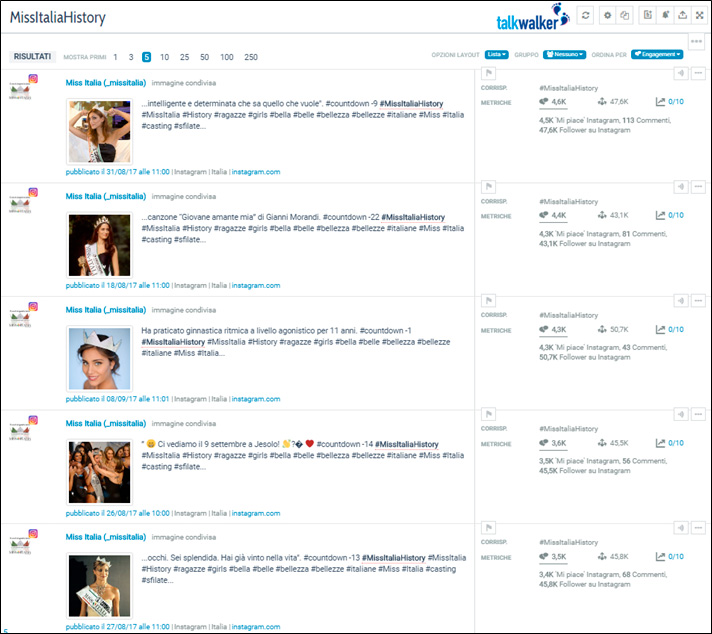The image size is (712, 634).
Task: Click megaphone icon on countdown -14 post
Action: tap(681, 414)
